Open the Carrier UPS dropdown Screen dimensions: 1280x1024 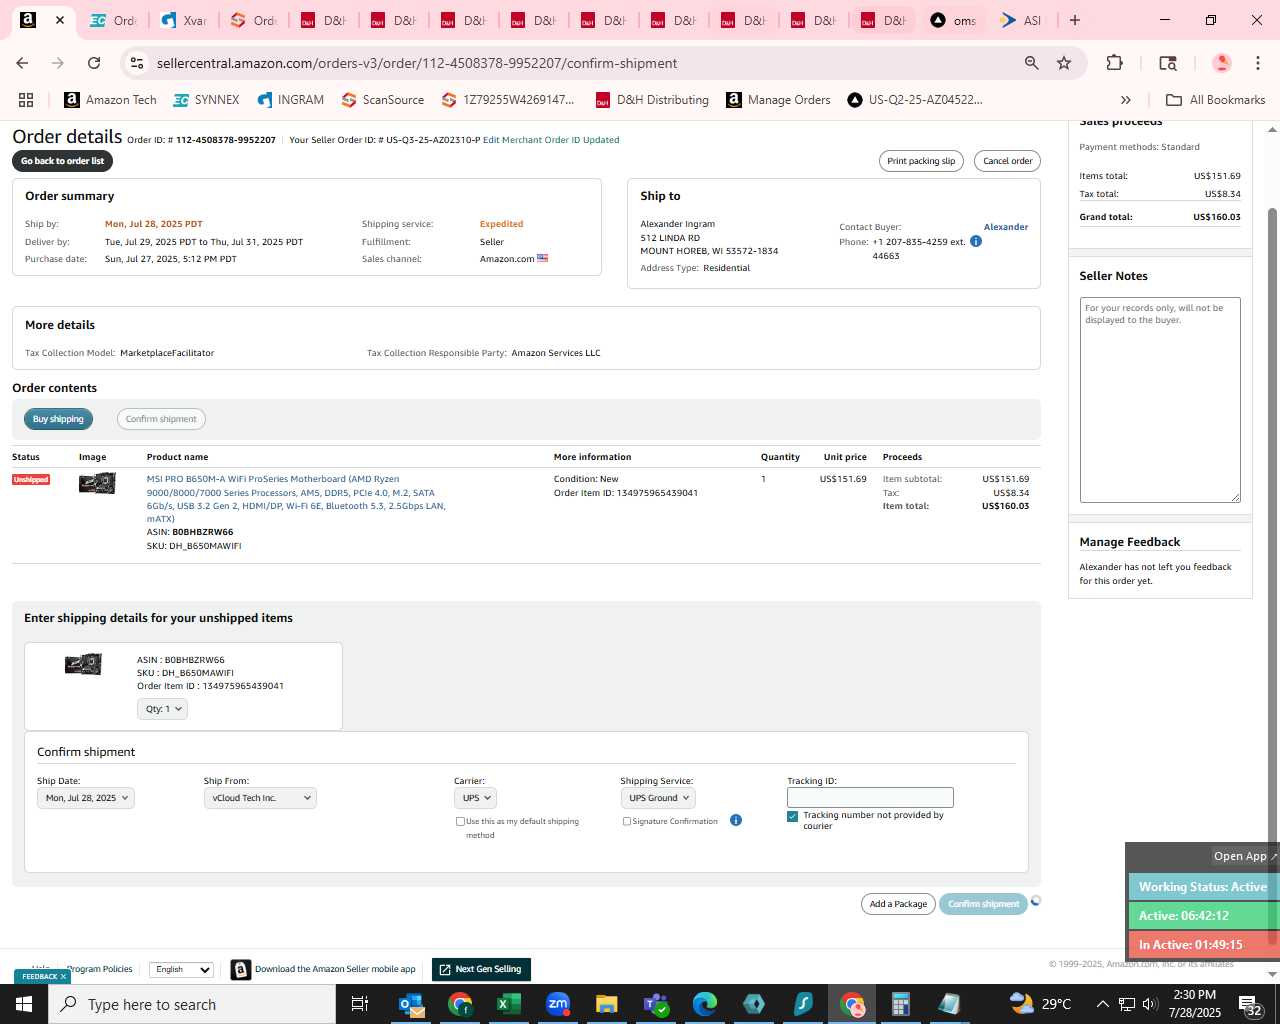click(x=475, y=798)
